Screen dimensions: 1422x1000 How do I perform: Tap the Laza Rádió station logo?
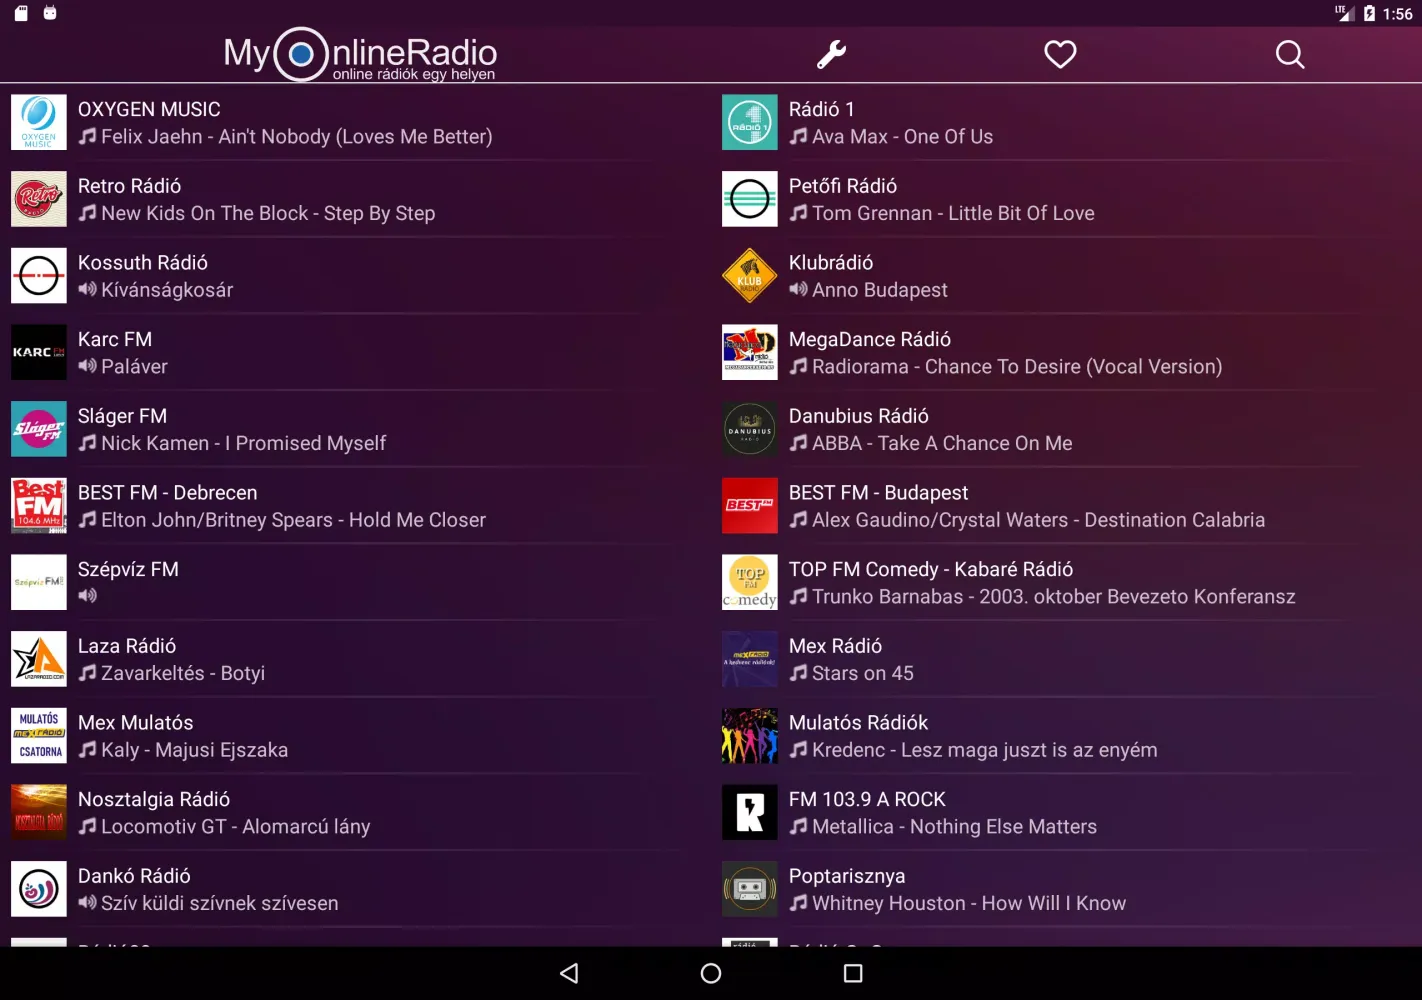point(39,659)
